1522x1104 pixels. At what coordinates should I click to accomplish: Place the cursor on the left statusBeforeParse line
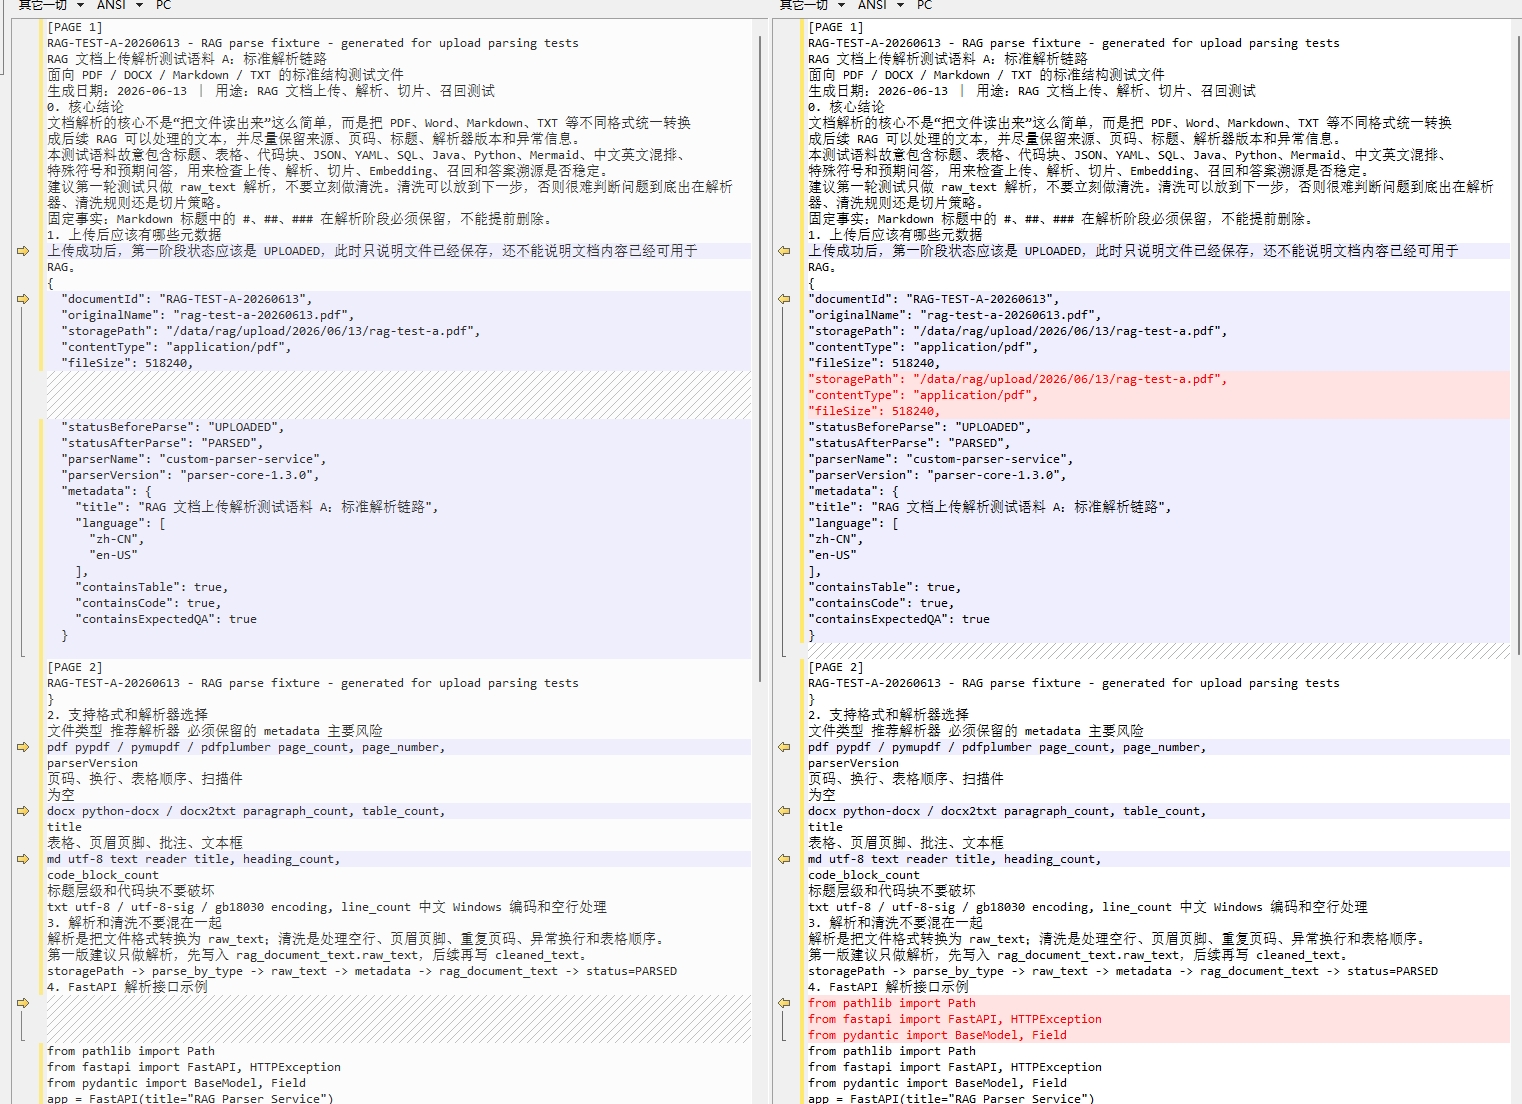click(398, 427)
